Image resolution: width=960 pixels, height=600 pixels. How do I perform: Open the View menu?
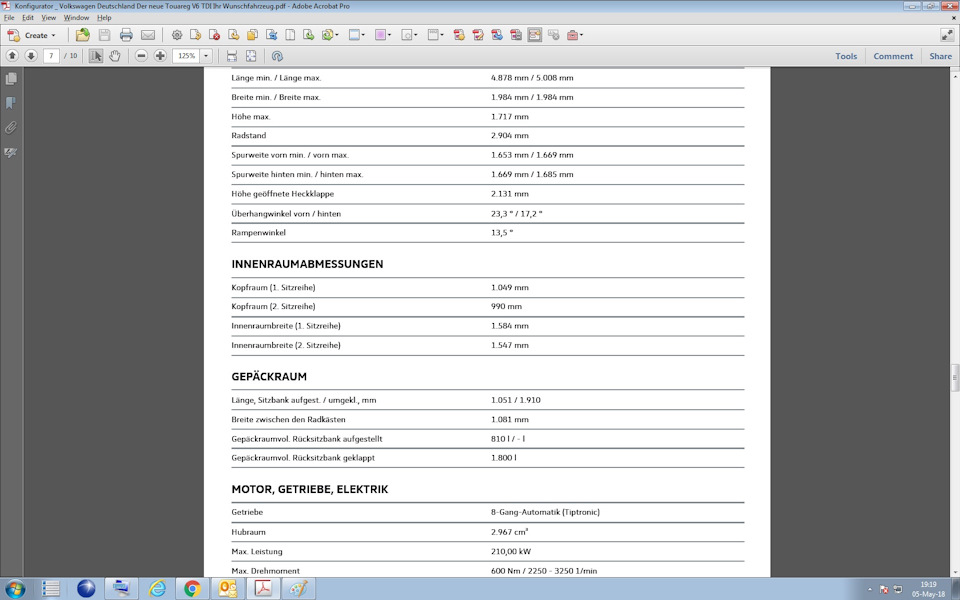48,18
